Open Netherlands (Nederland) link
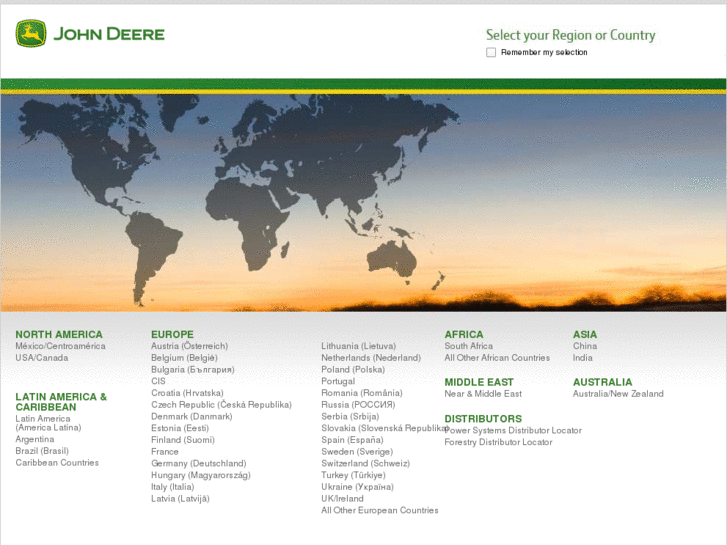The width and height of the screenshot is (727, 545). coord(371,358)
